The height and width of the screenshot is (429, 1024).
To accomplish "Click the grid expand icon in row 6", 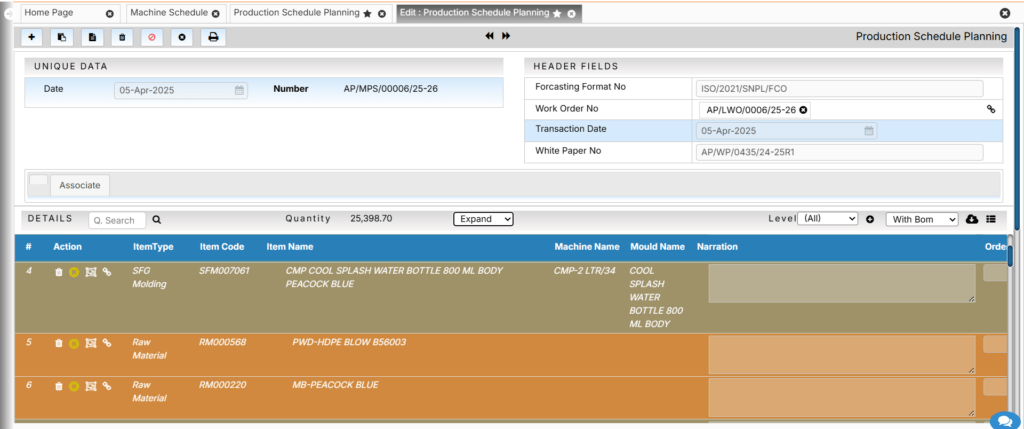I will [91, 387].
